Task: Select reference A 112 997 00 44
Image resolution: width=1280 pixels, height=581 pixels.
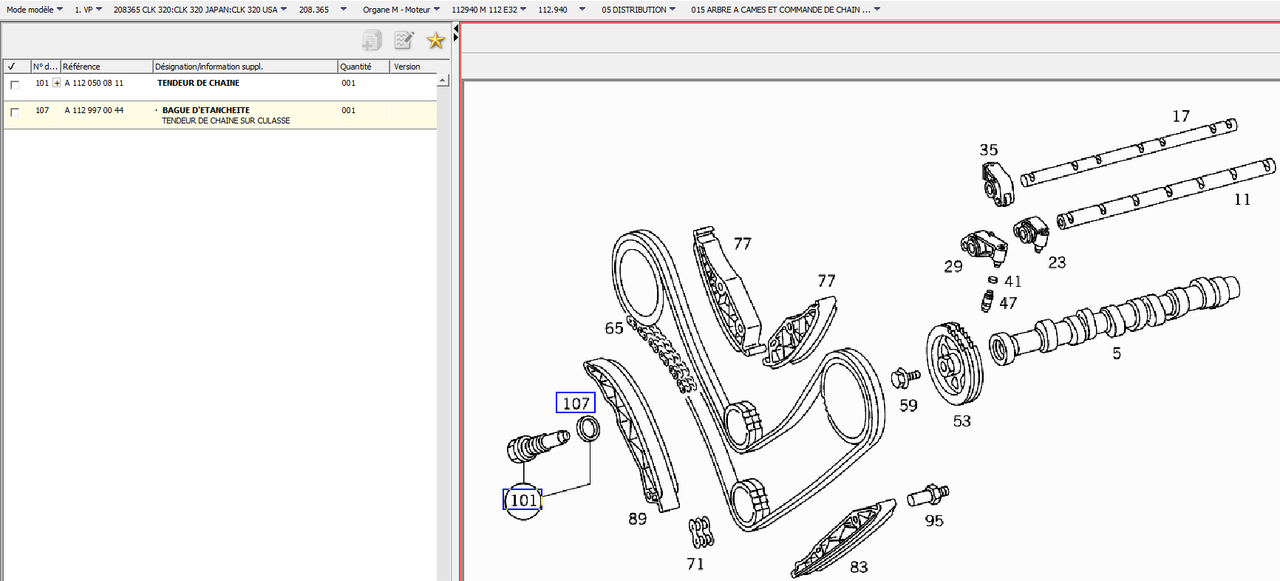Action: click(x=94, y=110)
